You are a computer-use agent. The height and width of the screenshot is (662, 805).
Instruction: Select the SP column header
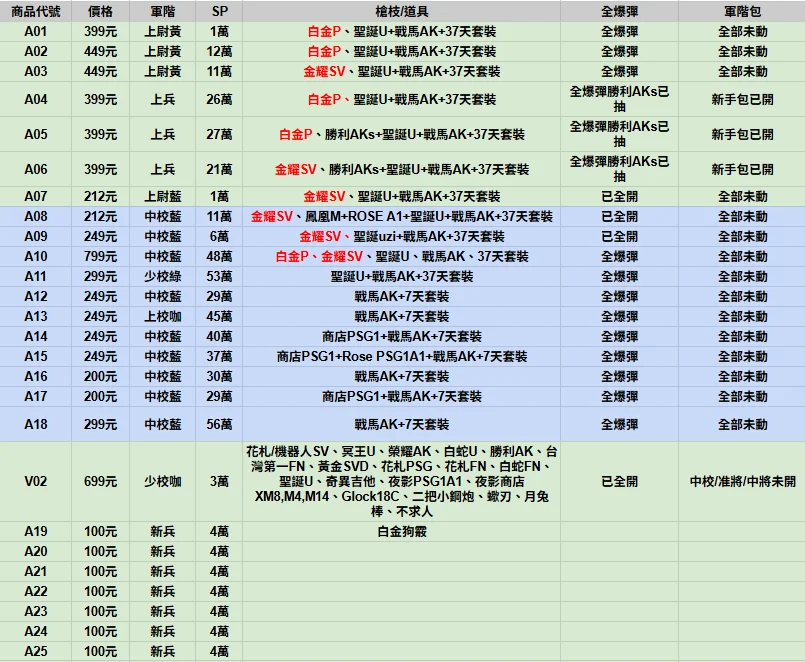[x=219, y=12]
